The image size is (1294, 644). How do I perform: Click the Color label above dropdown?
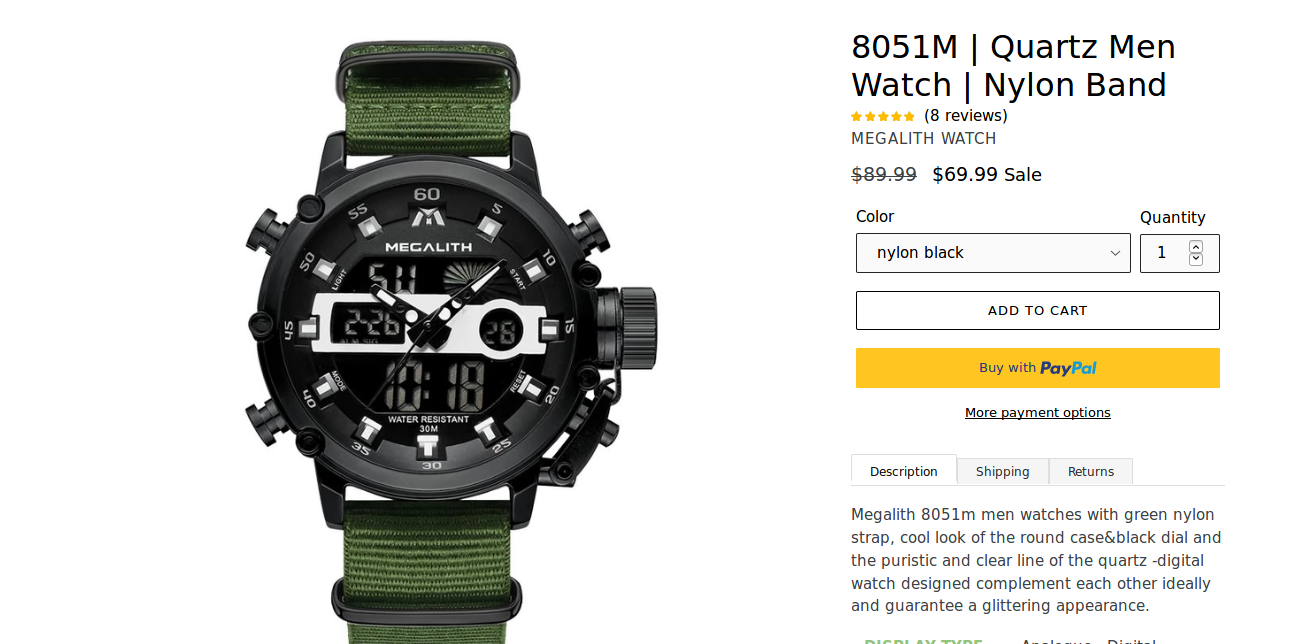(x=875, y=217)
